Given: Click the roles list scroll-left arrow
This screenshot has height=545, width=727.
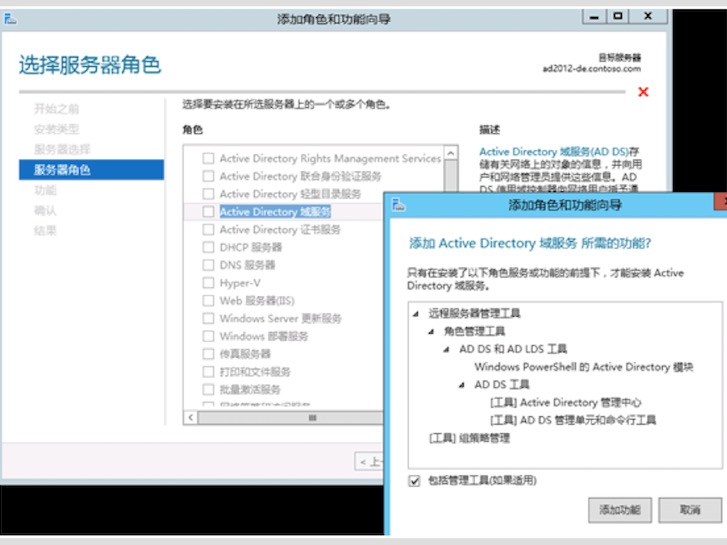Looking at the screenshot, I should tap(191, 418).
